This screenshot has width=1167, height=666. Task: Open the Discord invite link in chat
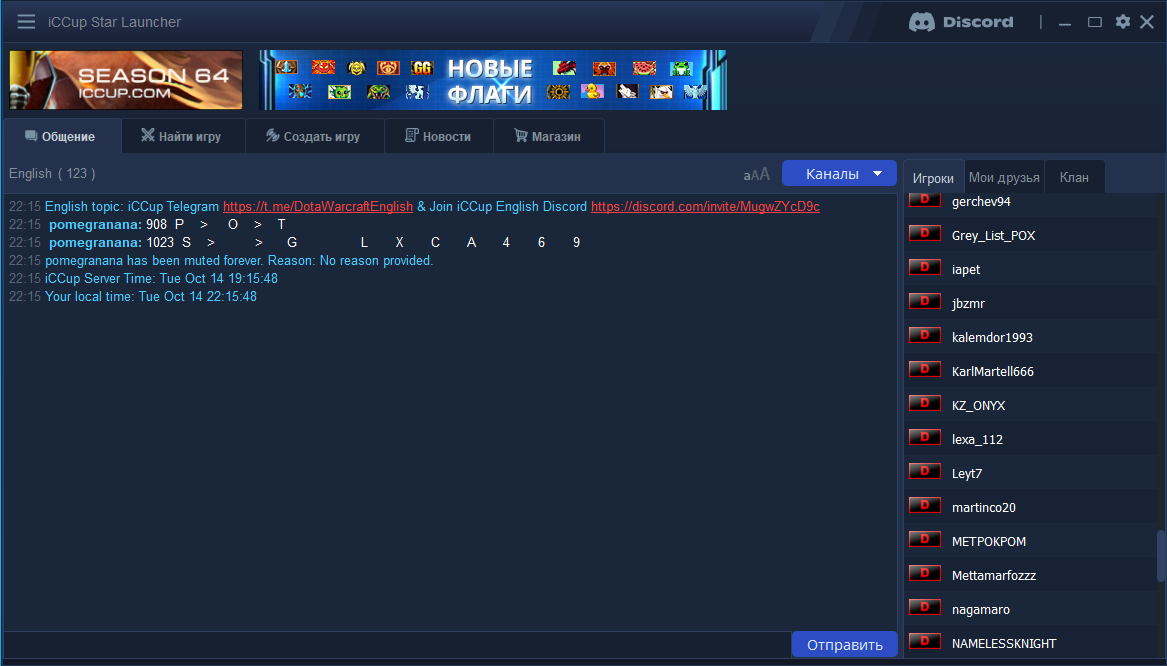click(x=706, y=206)
